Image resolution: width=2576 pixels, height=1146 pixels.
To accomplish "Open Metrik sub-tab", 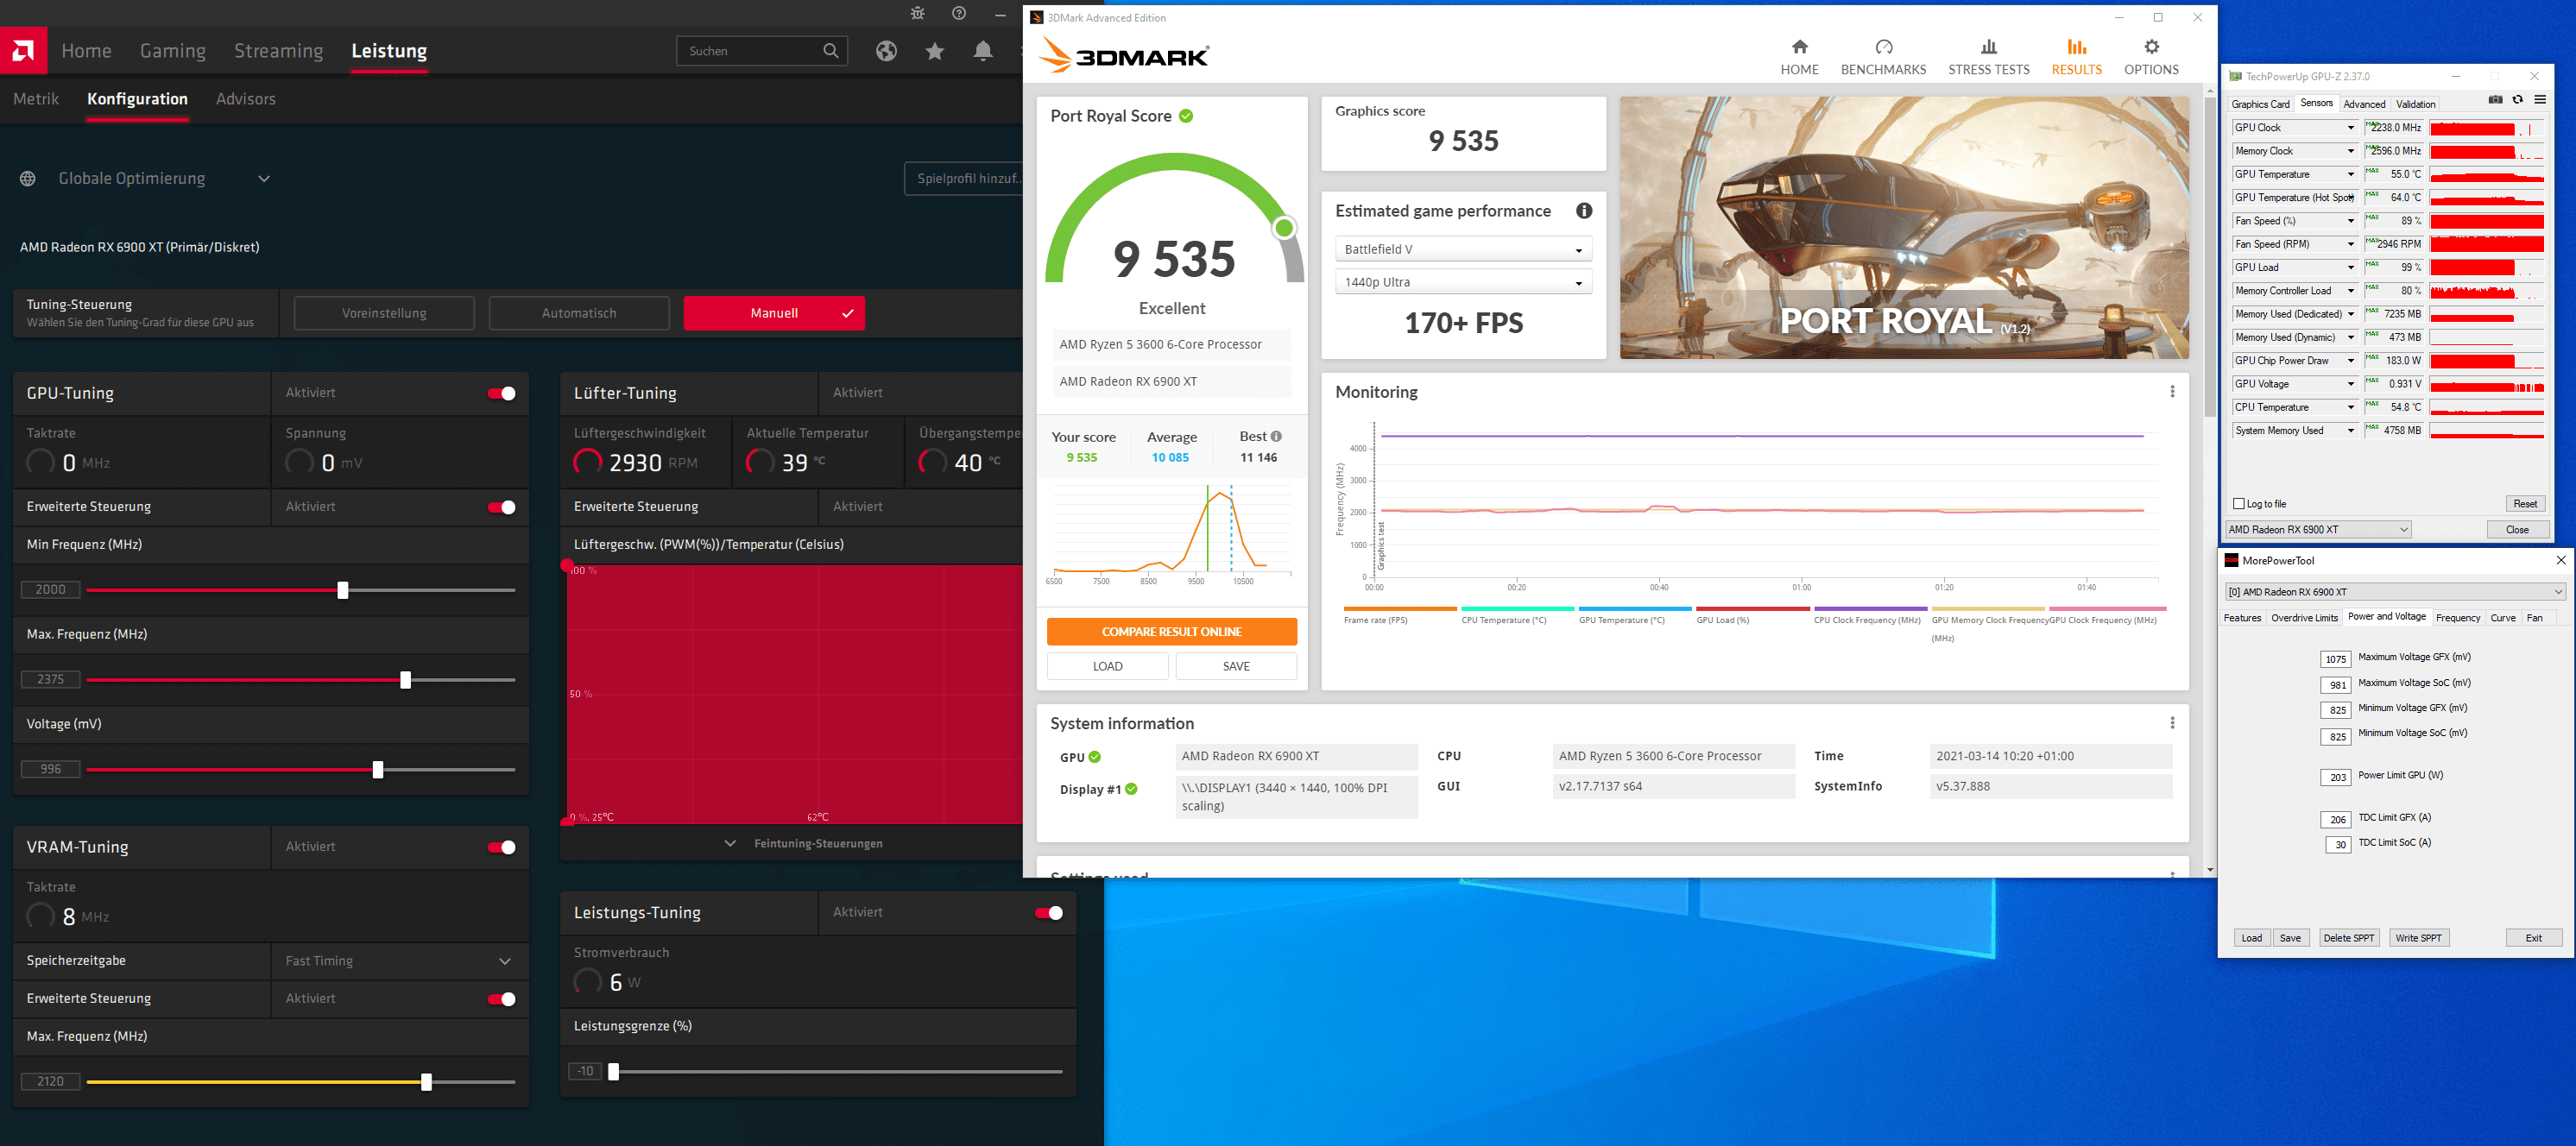I will click(36, 99).
